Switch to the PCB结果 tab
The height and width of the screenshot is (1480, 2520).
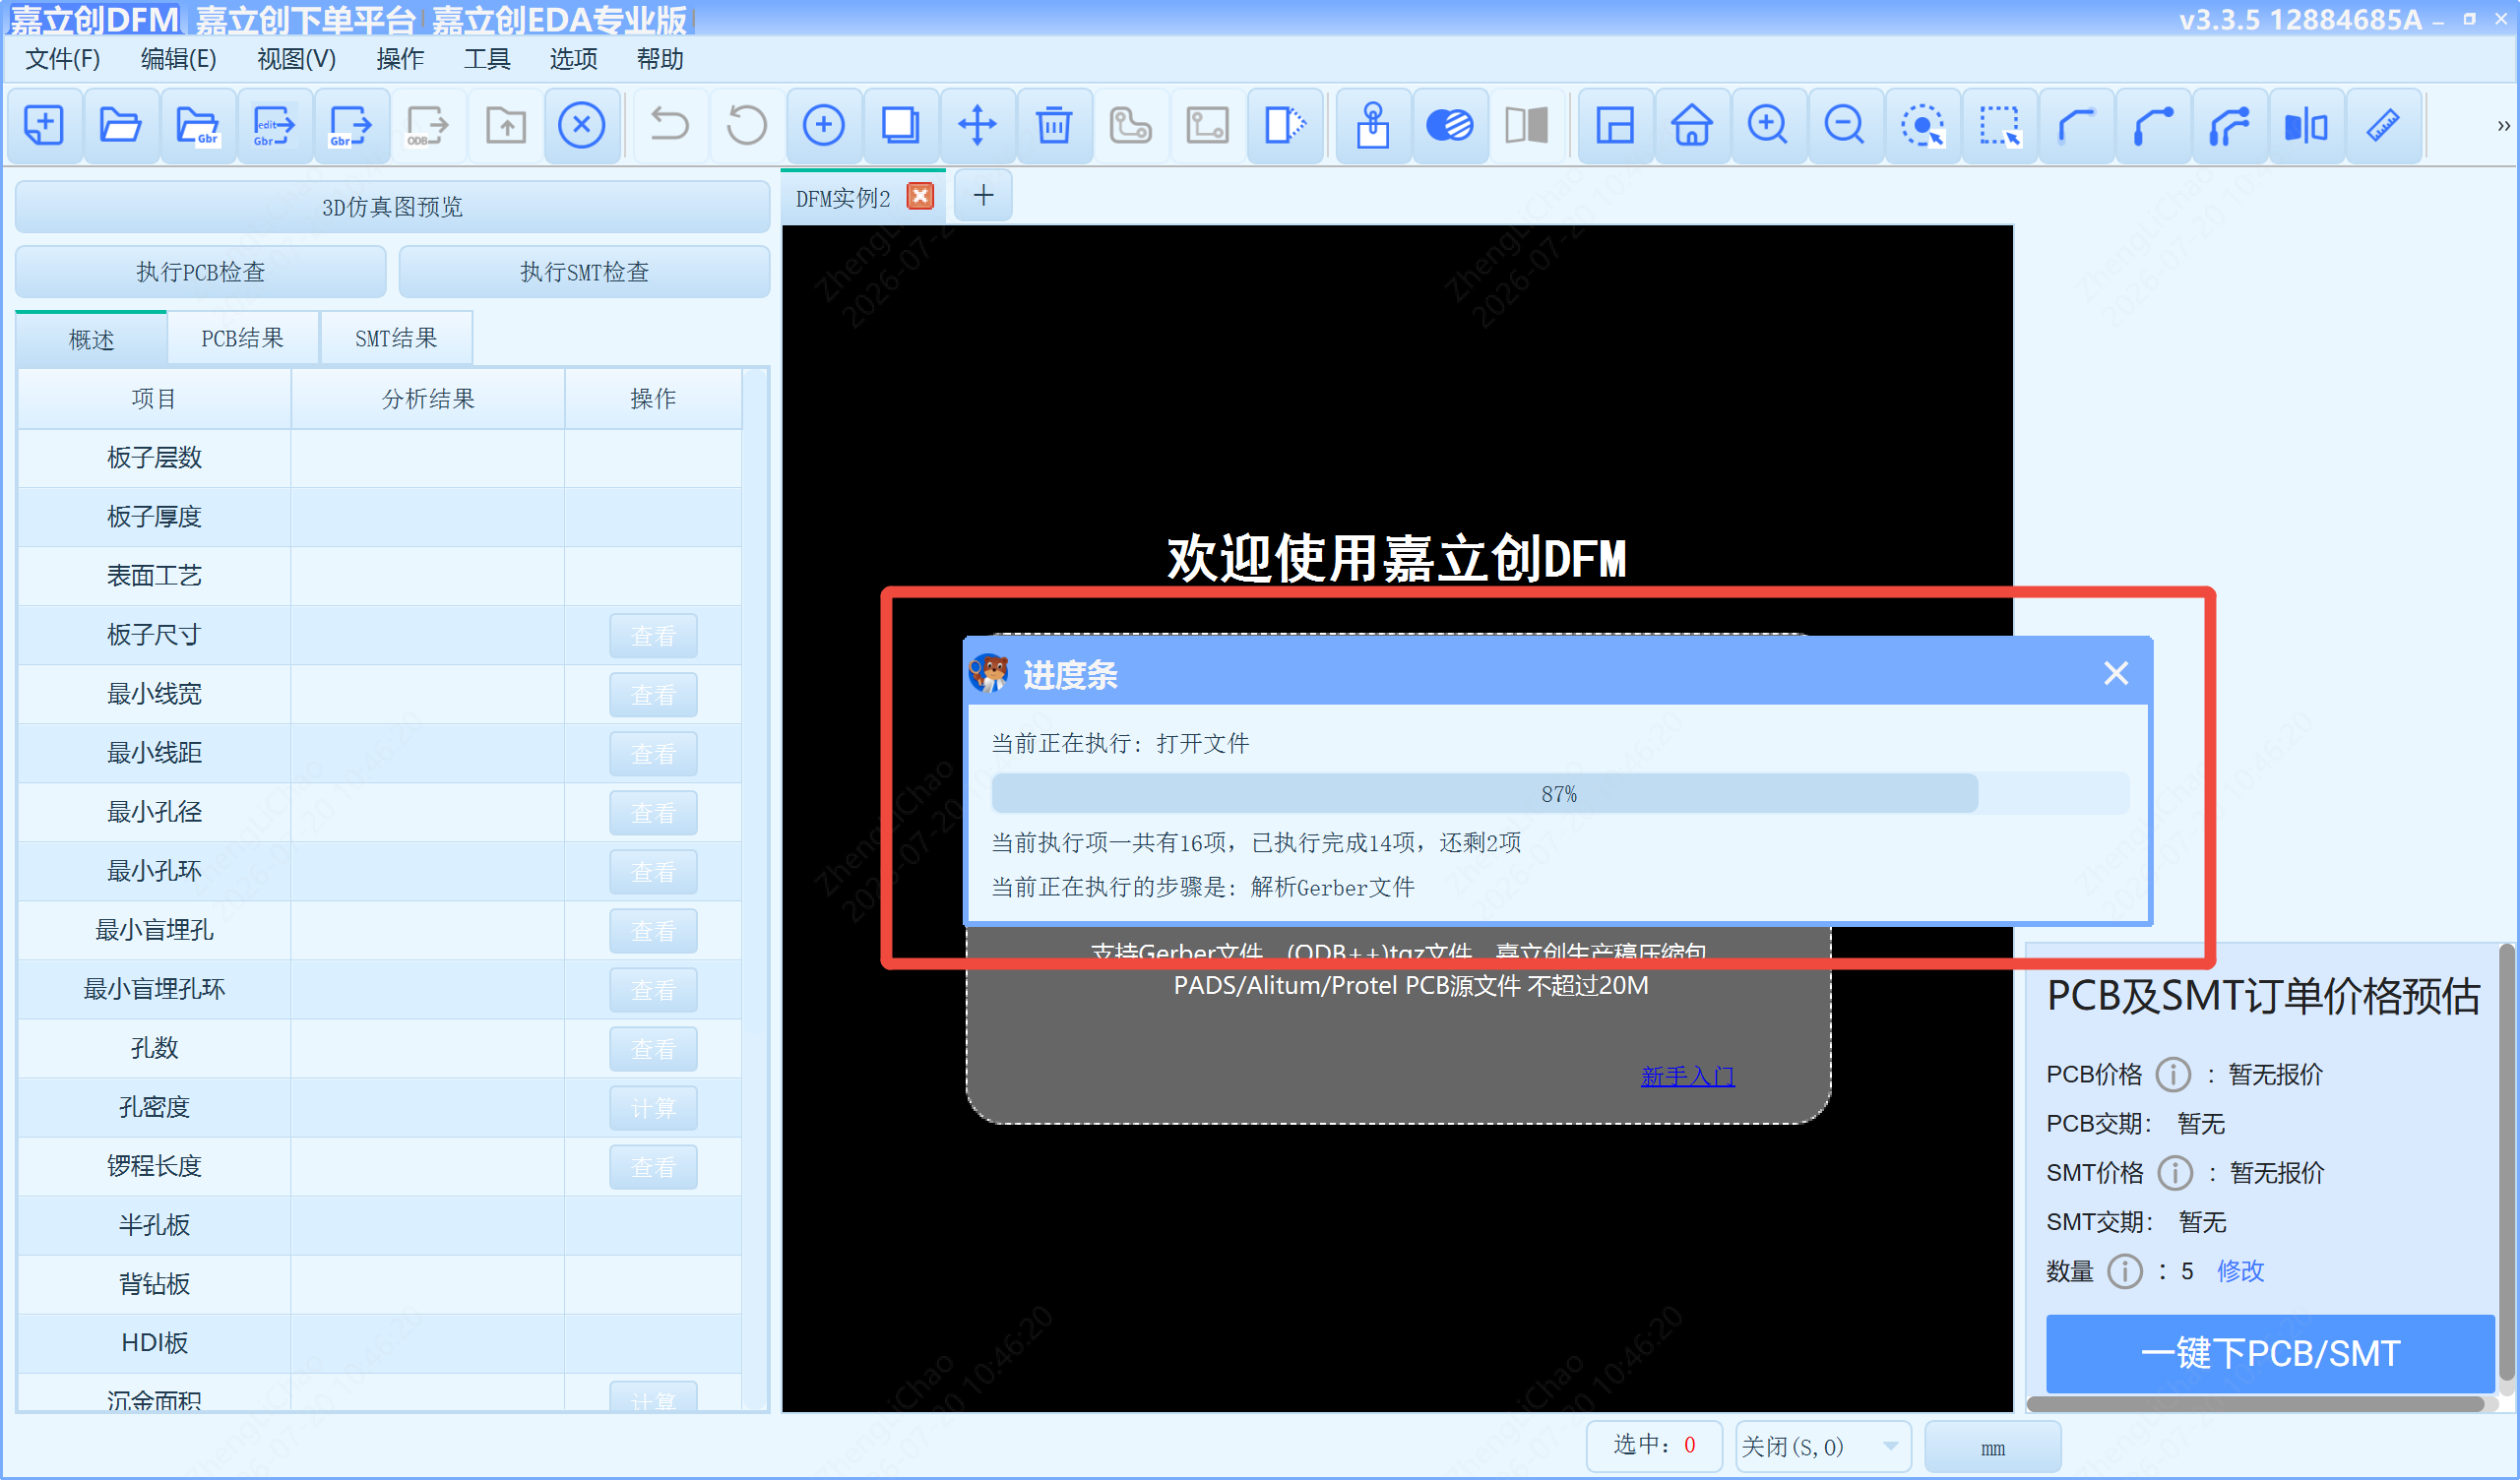point(242,339)
